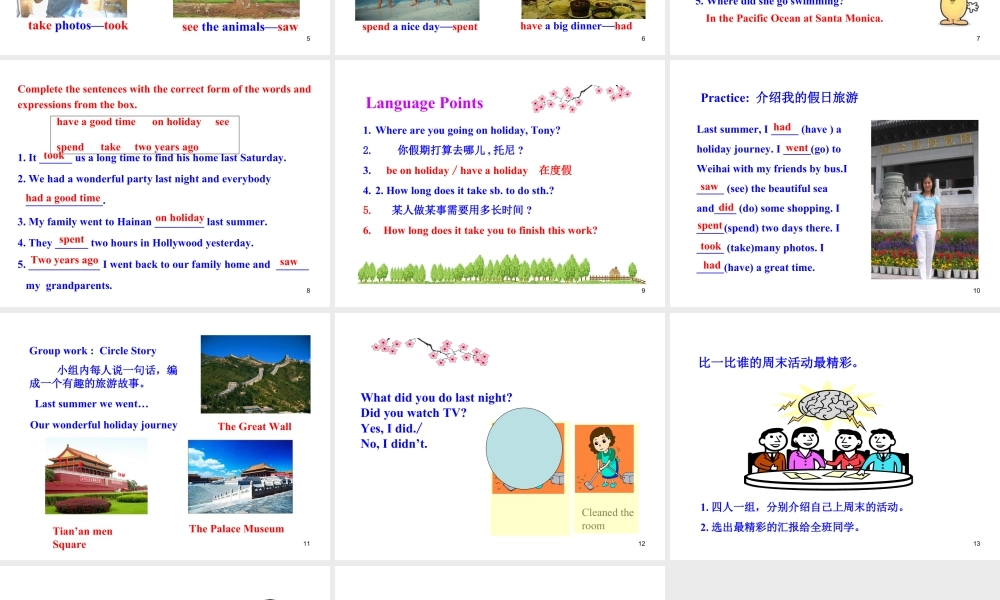This screenshot has width=1000, height=600.
Task: Select the row of green trees graphic
Action: pyautogui.click(x=500, y=268)
